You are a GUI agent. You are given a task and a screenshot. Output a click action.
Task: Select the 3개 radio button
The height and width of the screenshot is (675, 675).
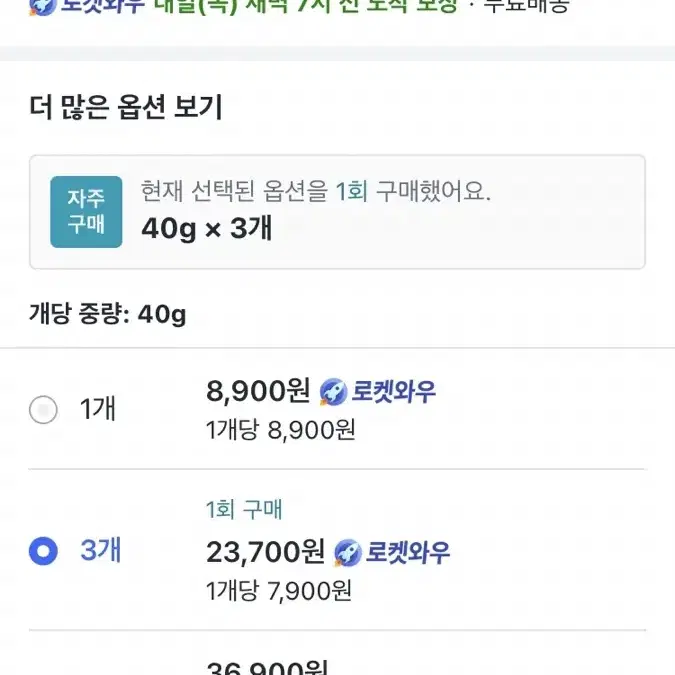(x=43, y=551)
